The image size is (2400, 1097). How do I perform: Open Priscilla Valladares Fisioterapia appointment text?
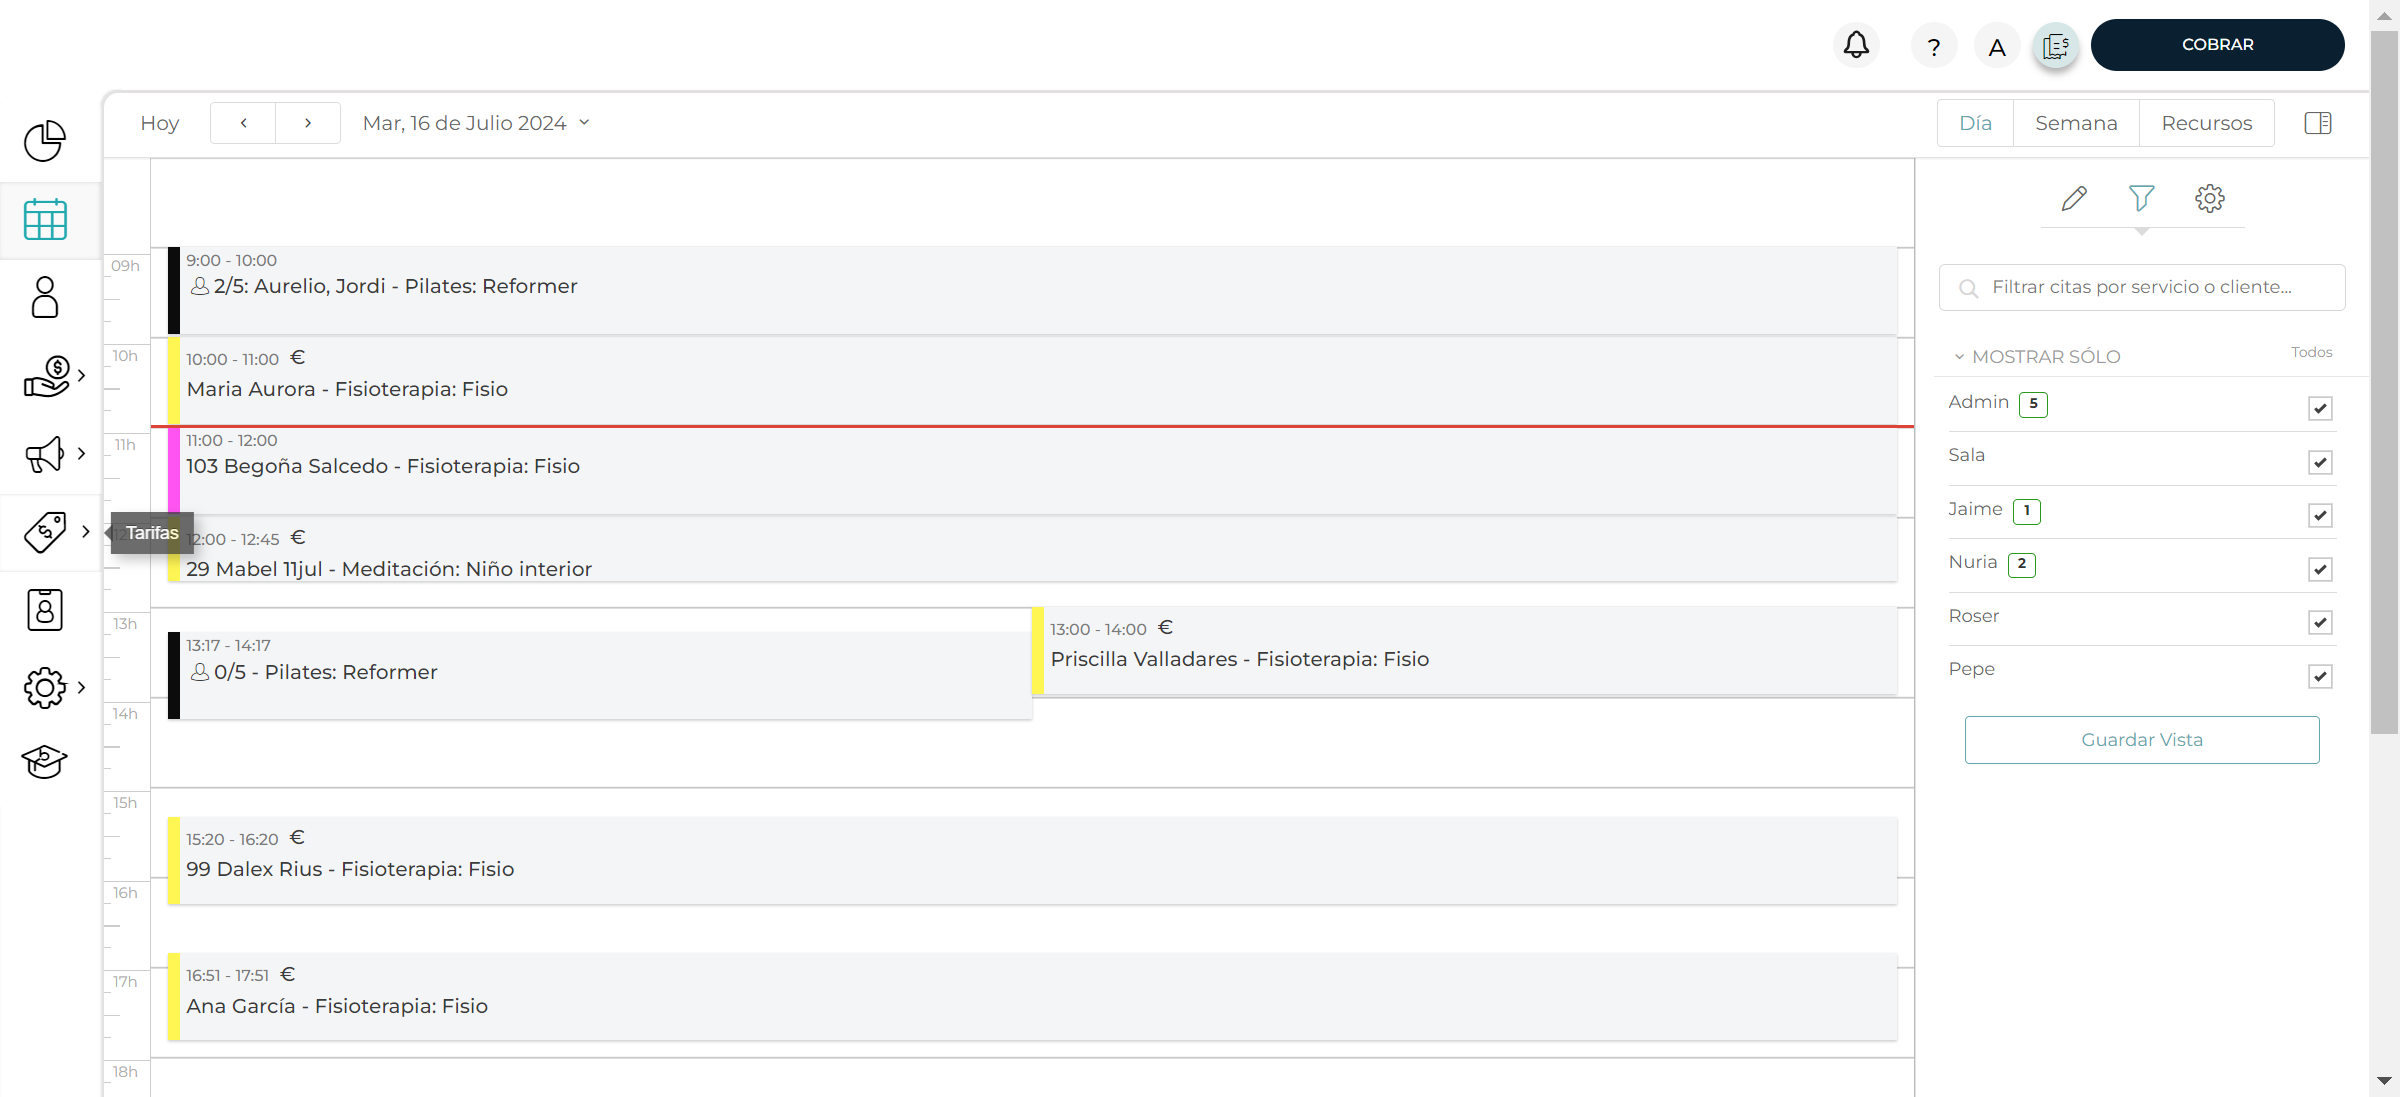[1240, 659]
